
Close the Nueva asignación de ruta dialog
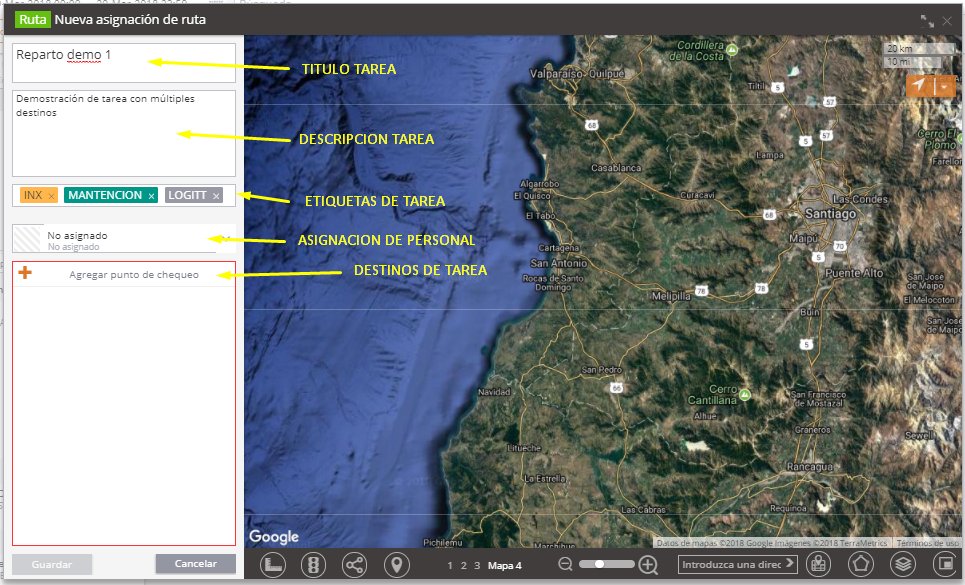947,21
